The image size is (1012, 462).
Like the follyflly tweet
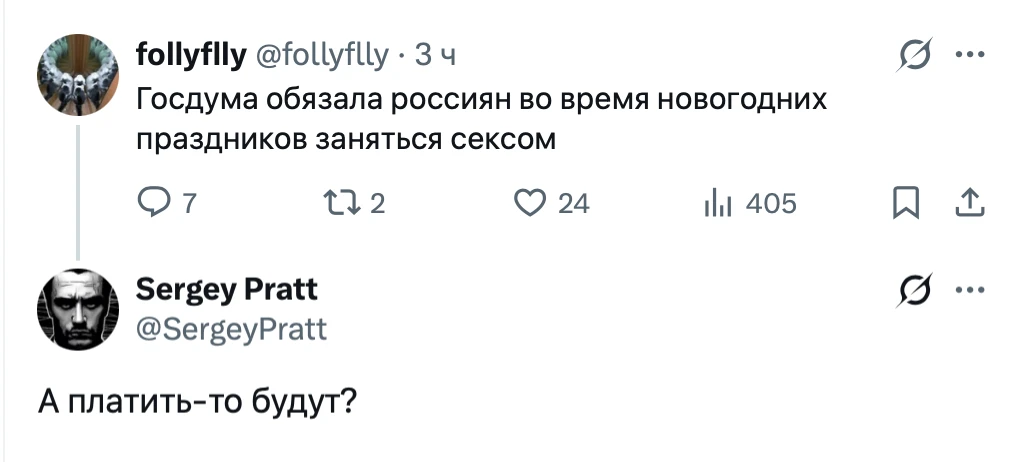tap(527, 204)
